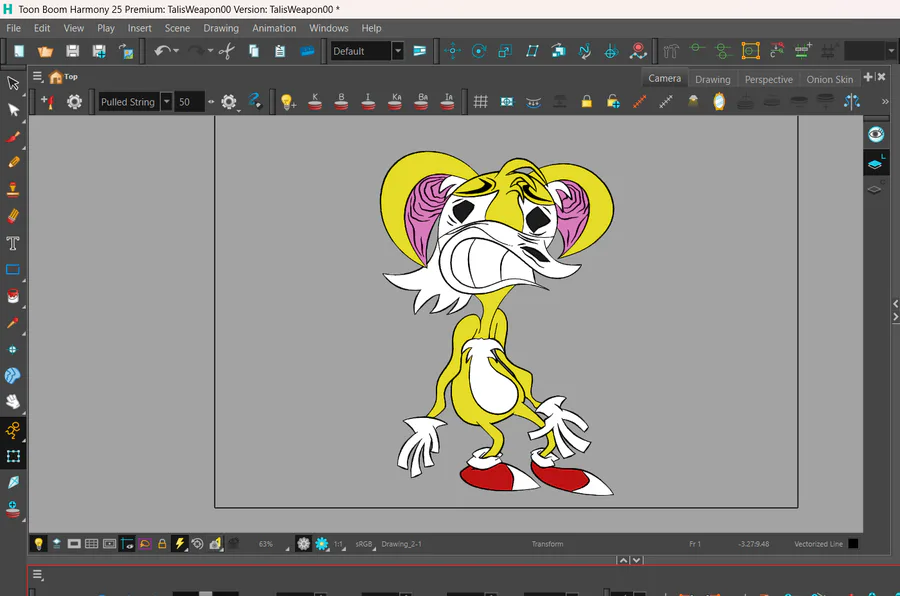The image size is (900, 596).
Task: Click the File menu
Action: pyautogui.click(x=13, y=28)
